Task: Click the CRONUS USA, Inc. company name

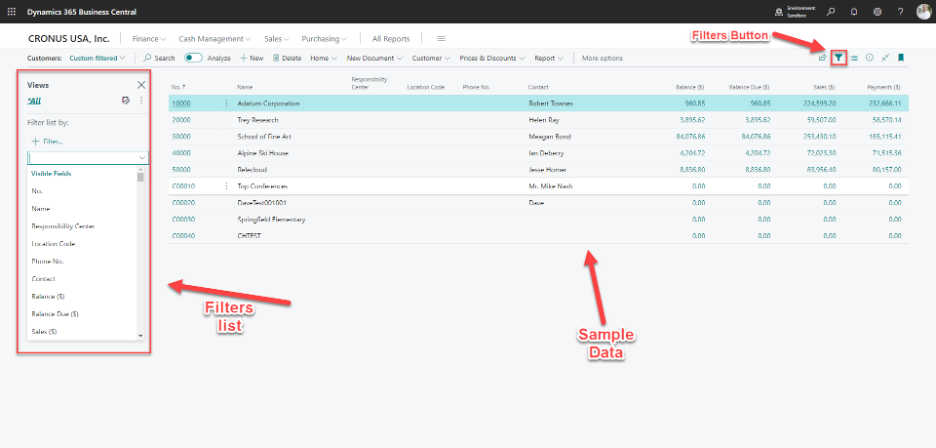Action: click(69, 39)
